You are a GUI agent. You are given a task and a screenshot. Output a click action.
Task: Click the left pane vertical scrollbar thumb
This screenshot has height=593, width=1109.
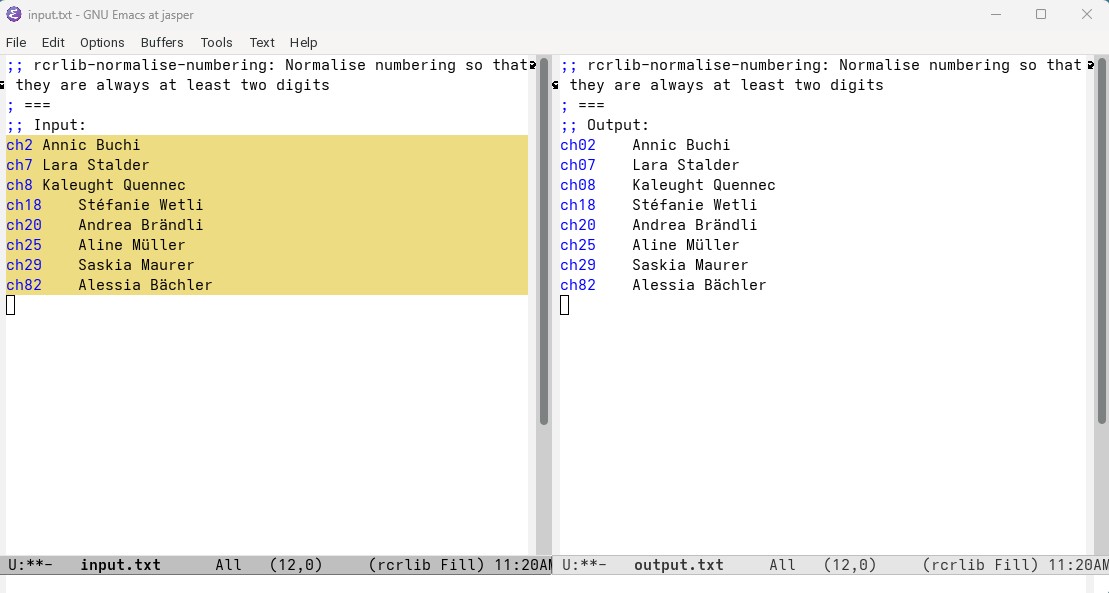[544, 242]
